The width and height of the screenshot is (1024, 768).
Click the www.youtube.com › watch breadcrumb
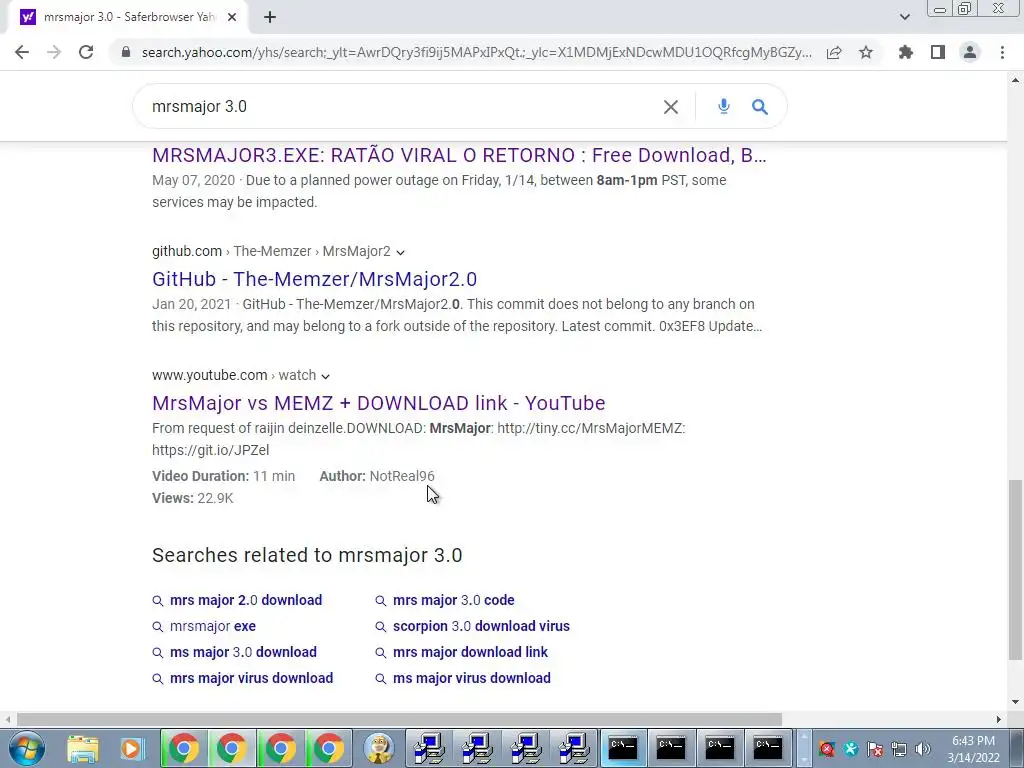234,376
